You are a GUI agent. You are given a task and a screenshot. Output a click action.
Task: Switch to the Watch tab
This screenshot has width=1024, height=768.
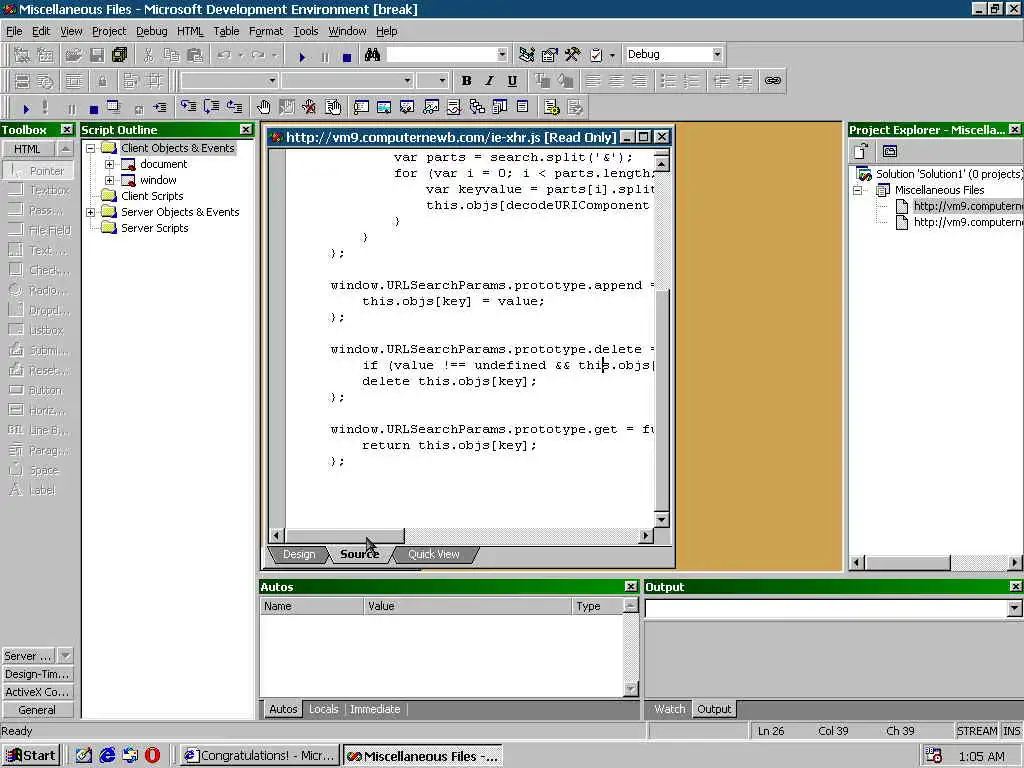point(669,709)
